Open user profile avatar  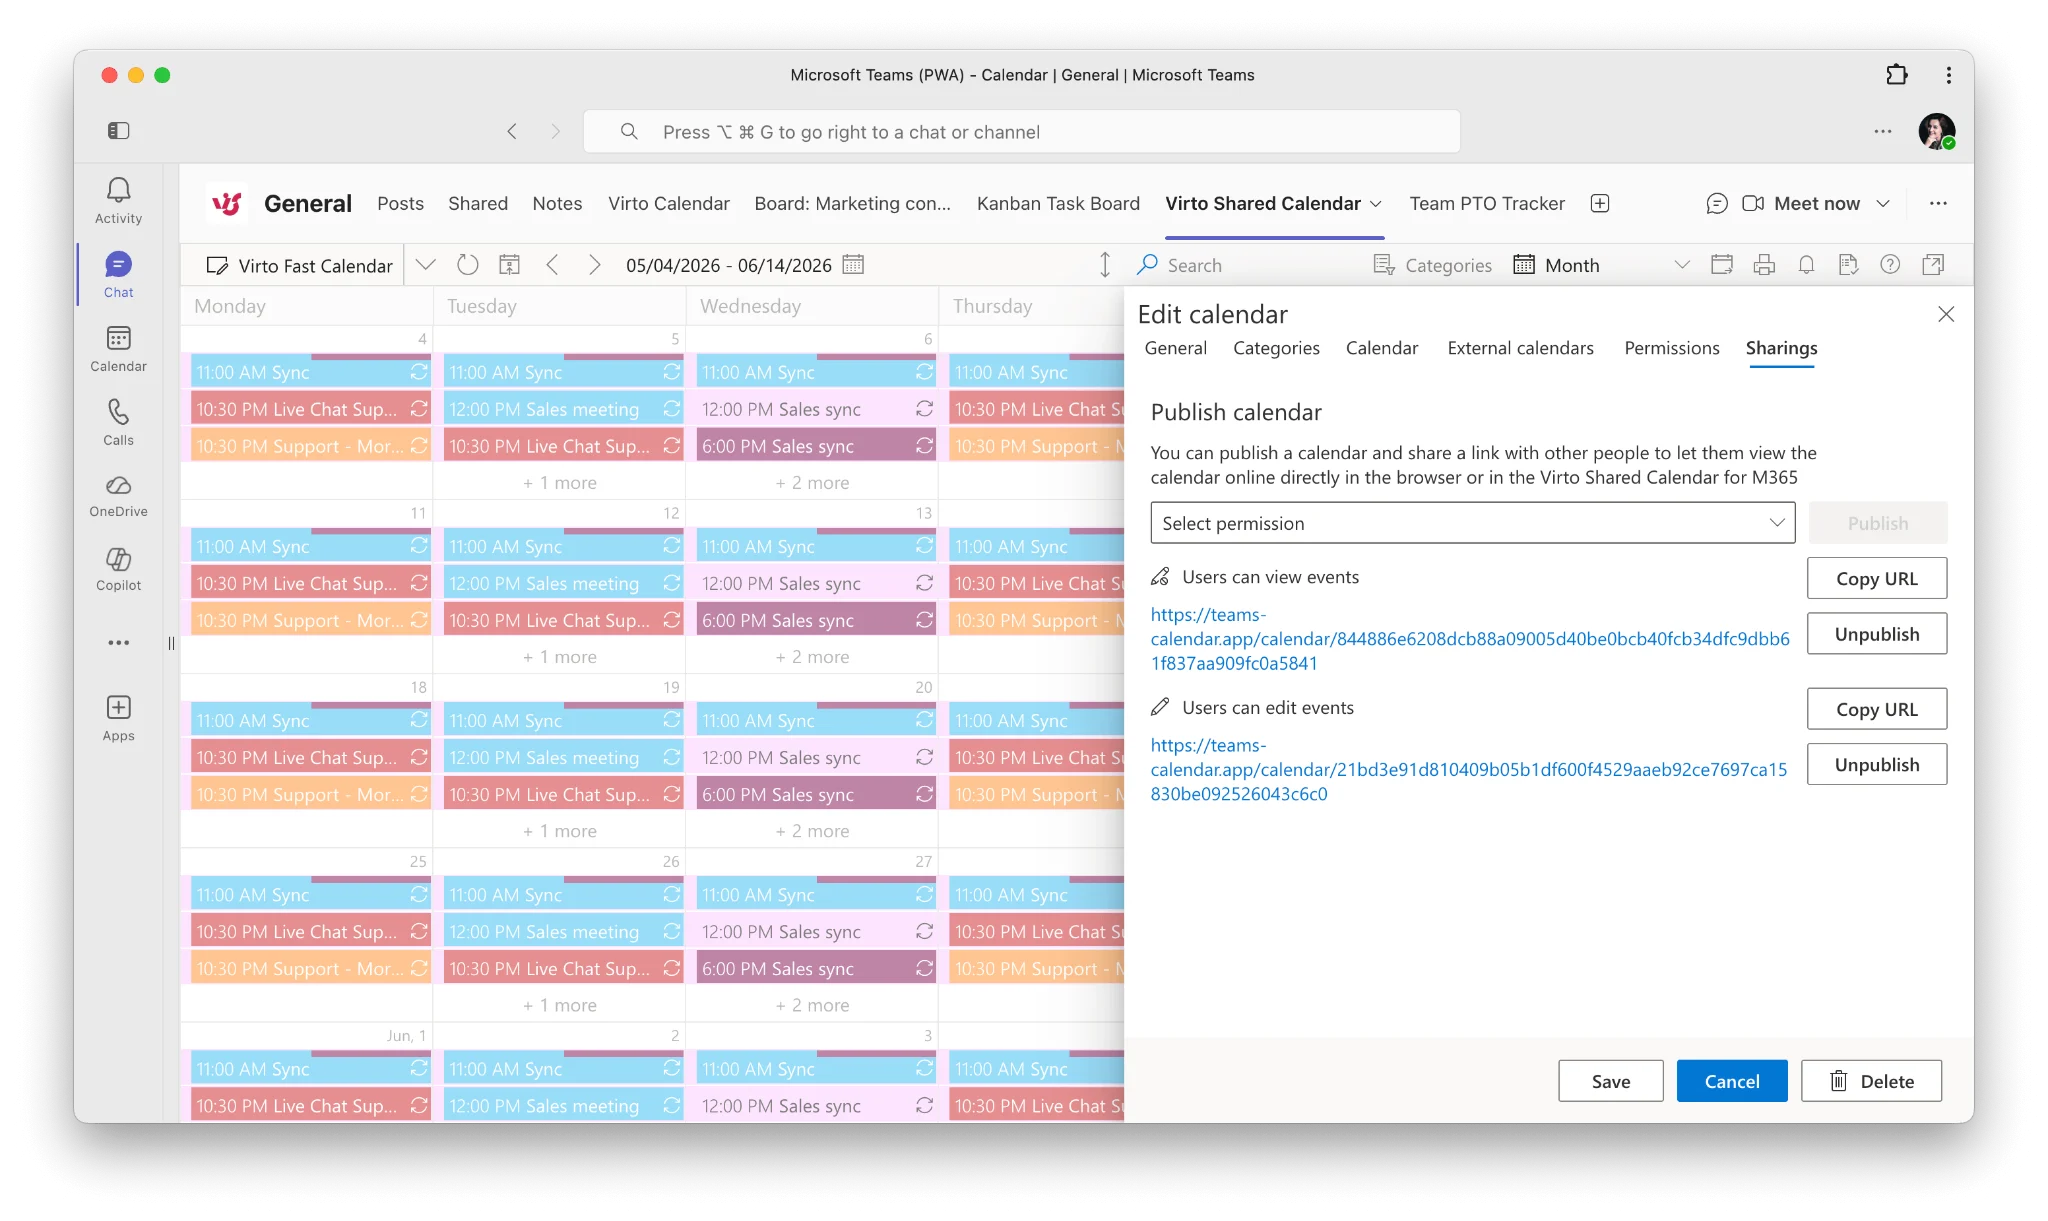click(x=1936, y=131)
